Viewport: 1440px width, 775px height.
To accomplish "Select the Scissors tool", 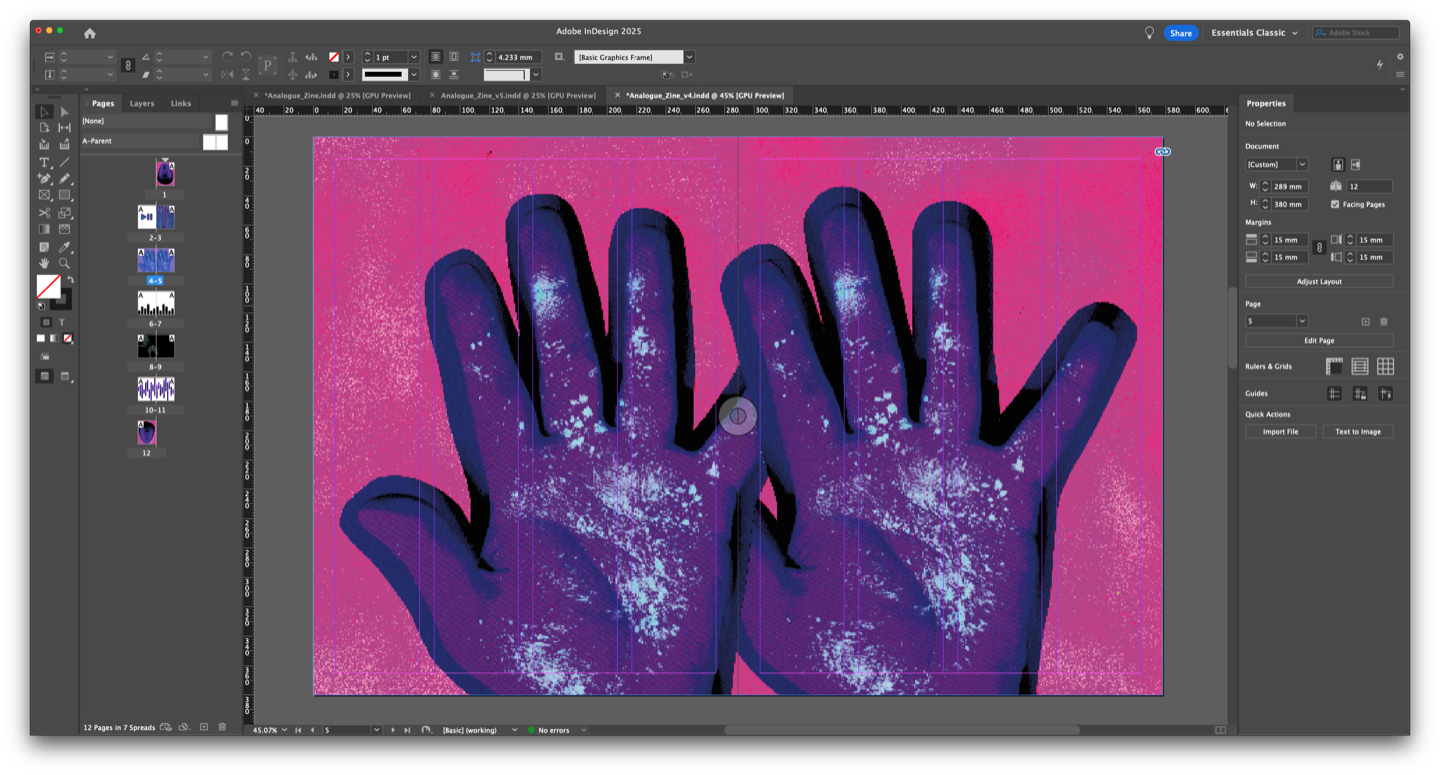I will 44,213.
